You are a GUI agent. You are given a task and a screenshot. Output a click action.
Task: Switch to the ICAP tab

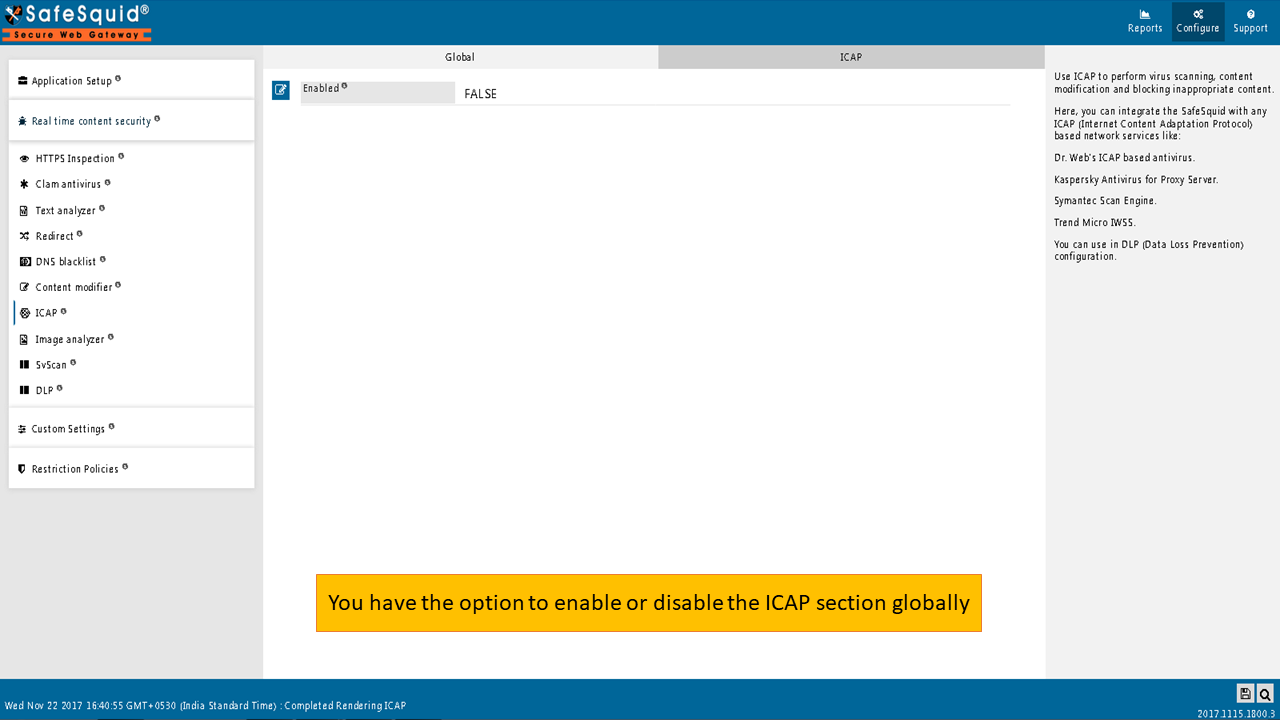click(x=851, y=57)
